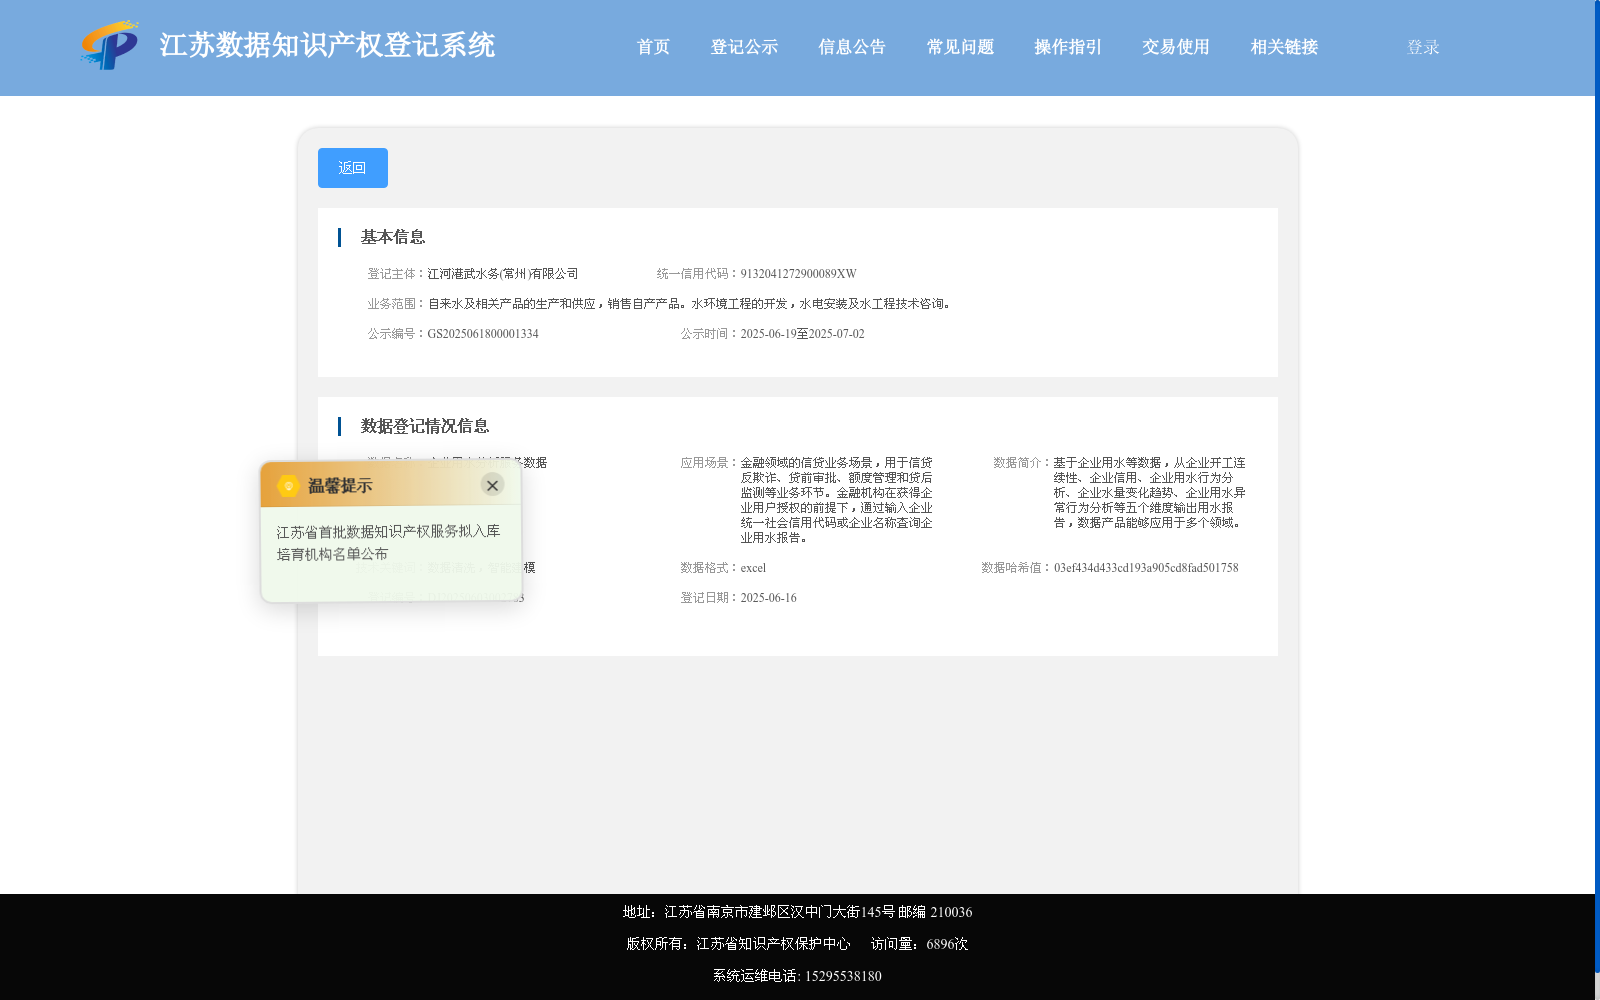
Task: Close the 温馨提示 popup
Action: 492,485
